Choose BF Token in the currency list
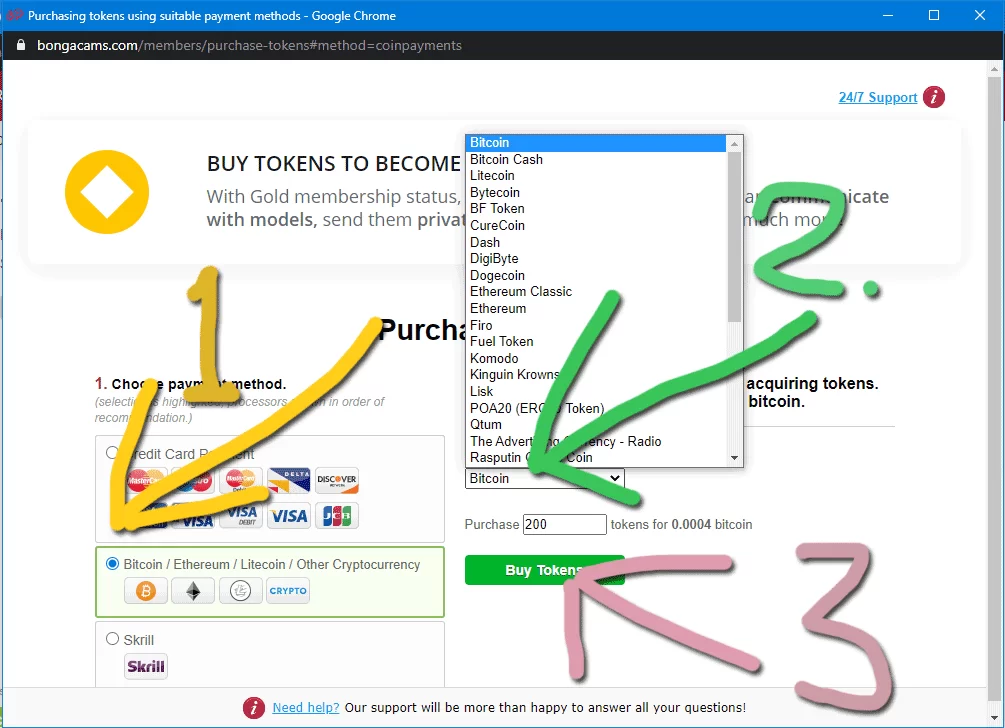Screen dimensions: 1005x728 point(596,209)
